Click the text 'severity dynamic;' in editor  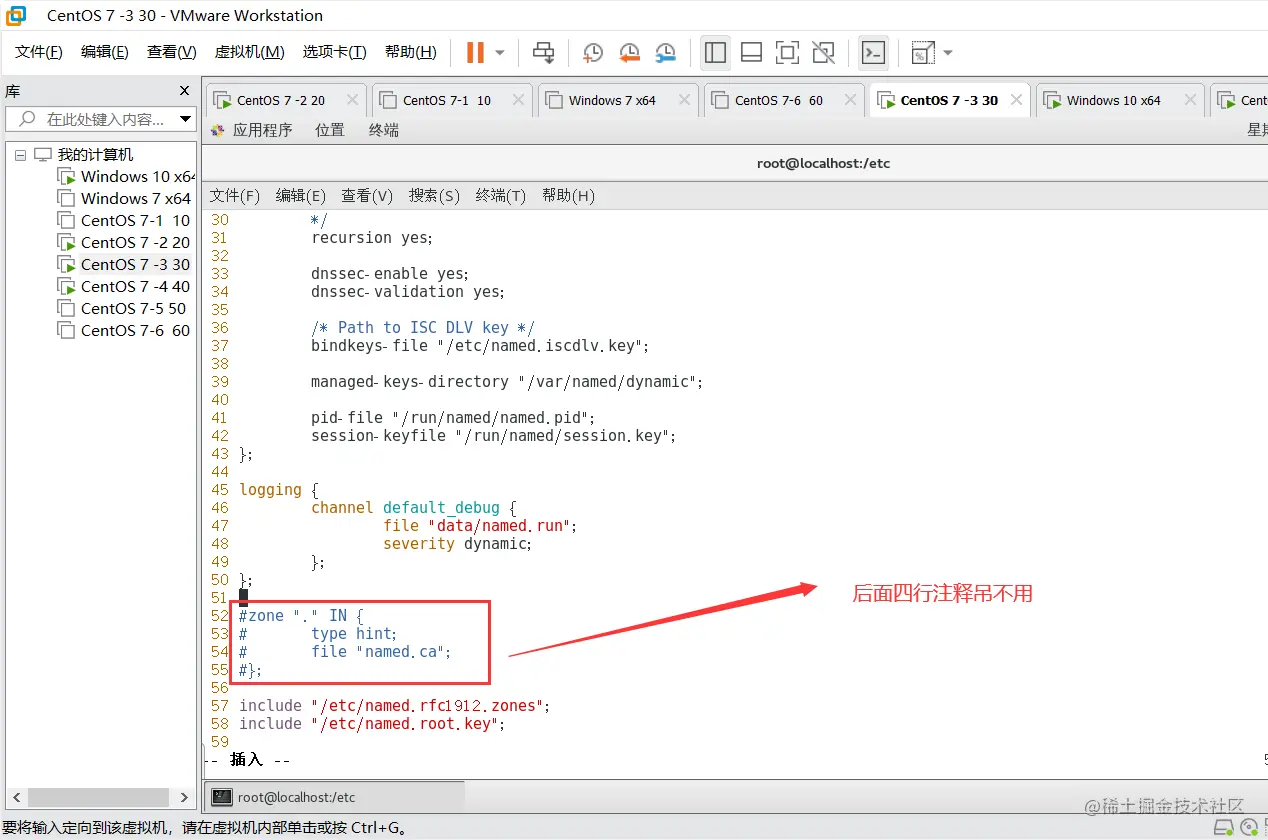(x=457, y=544)
